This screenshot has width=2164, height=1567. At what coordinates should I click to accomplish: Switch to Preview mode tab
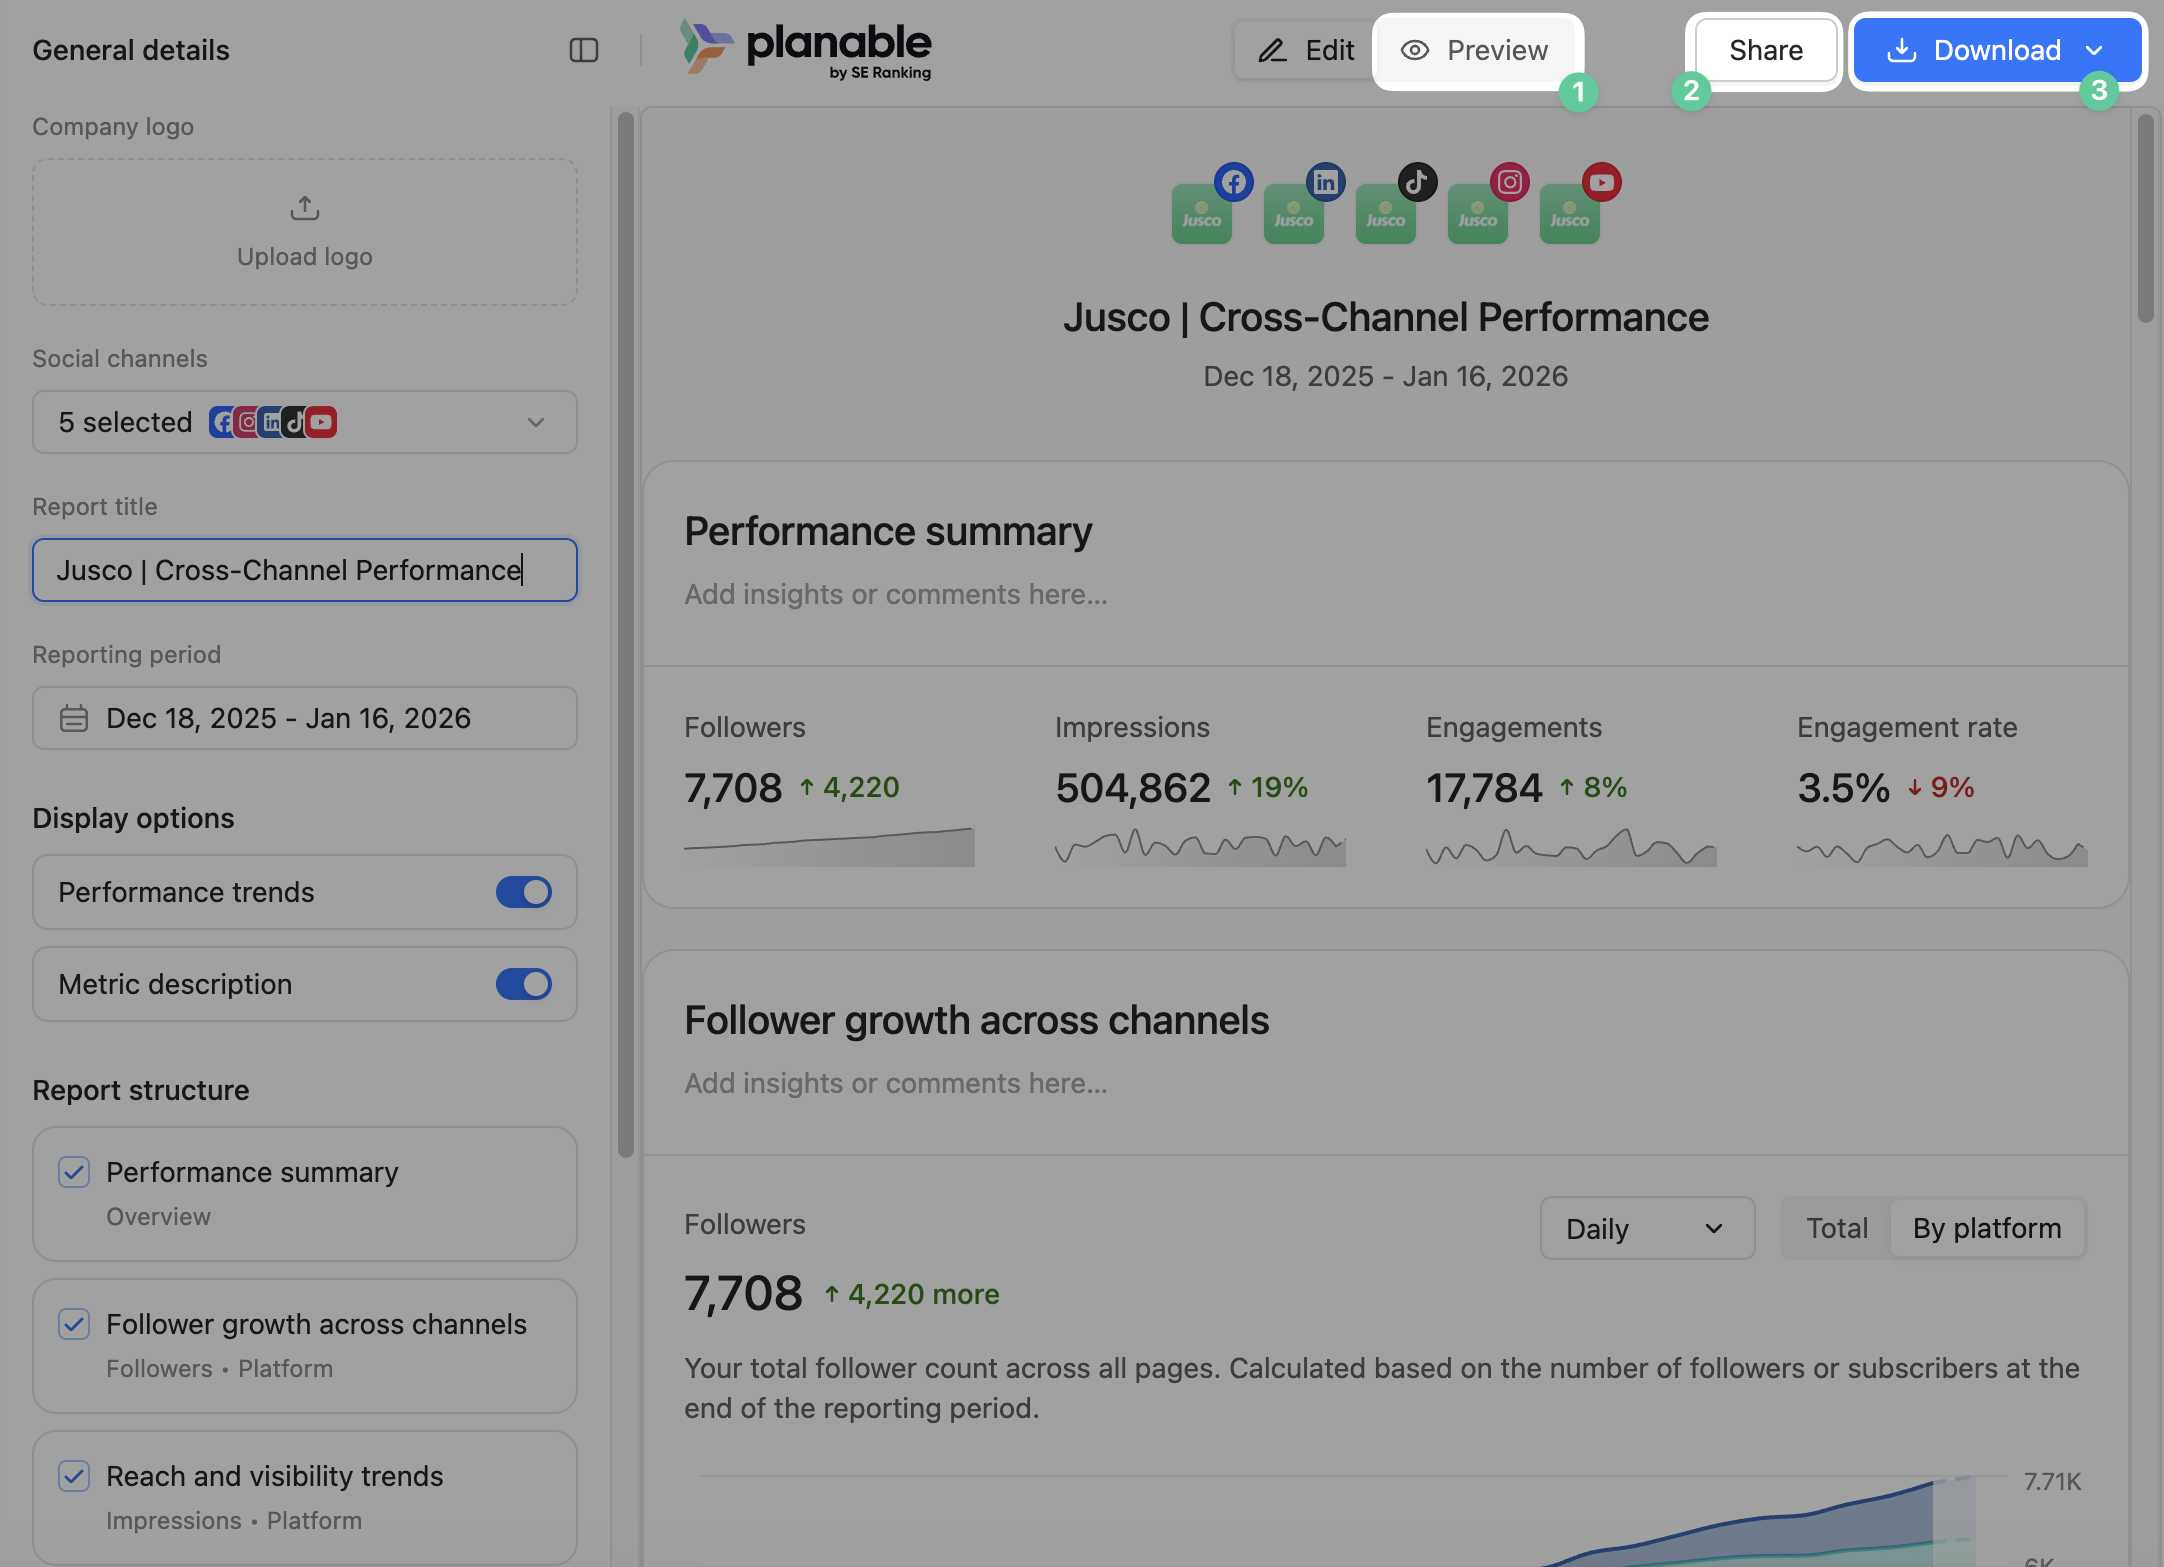(1476, 50)
